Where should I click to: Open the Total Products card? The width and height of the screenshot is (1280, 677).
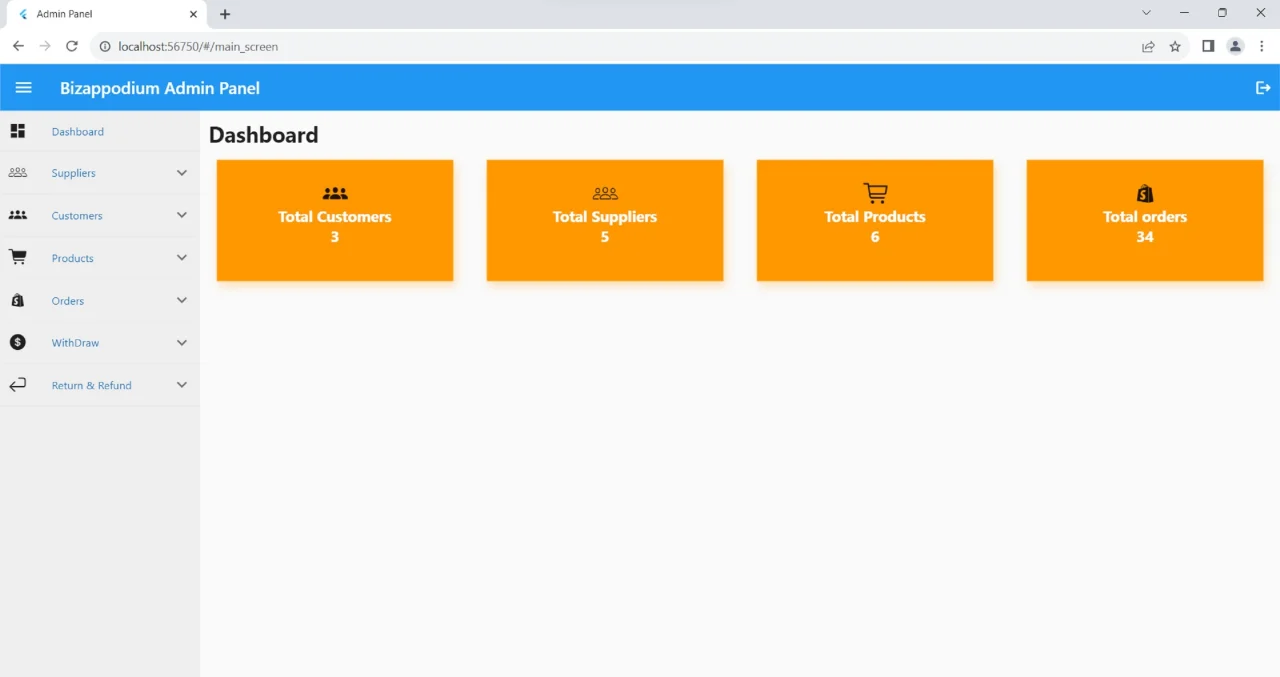875,220
